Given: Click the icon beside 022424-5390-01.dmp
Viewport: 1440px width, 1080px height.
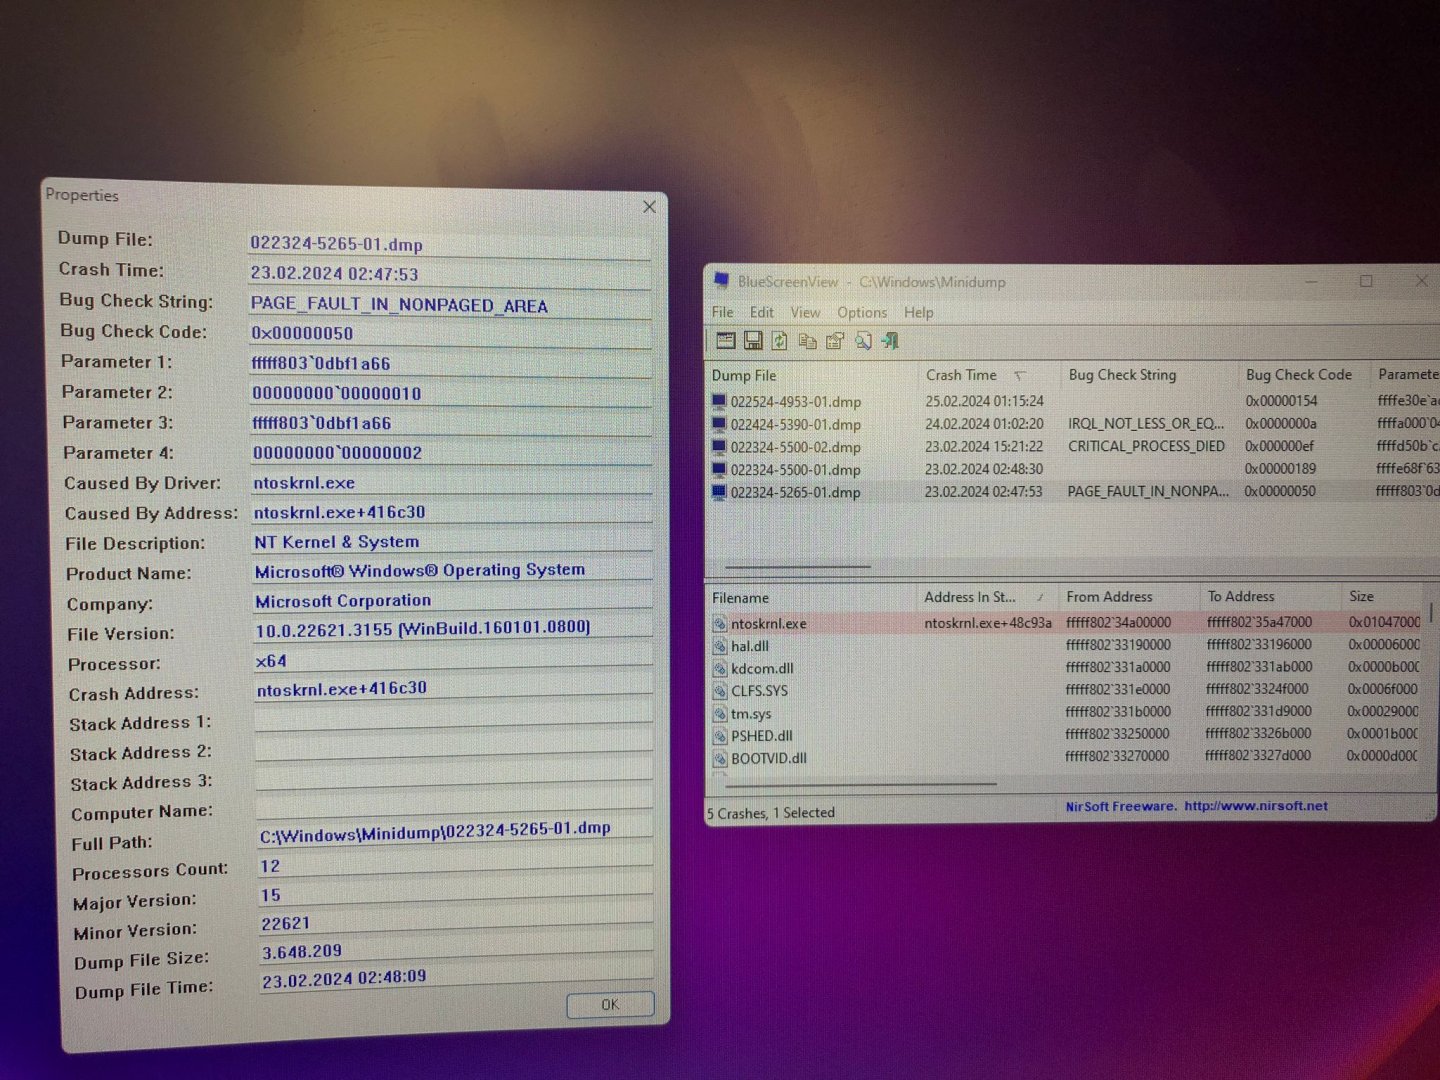Looking at the screenshot, I should (x=718, y=424).
